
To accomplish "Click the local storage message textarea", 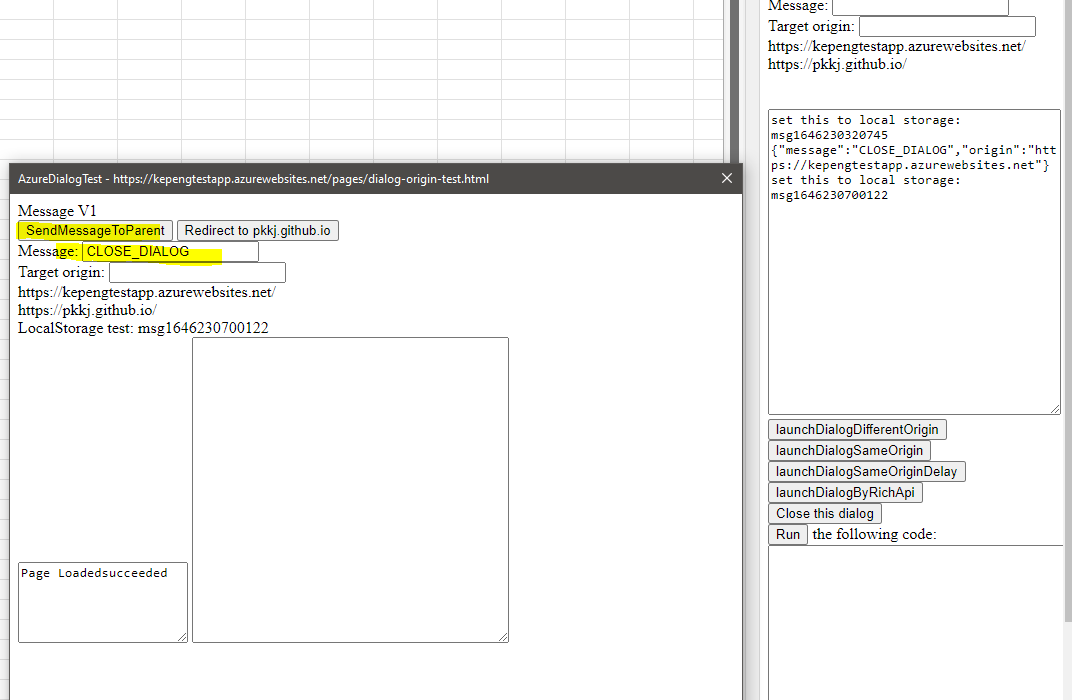I will (913, 260).
